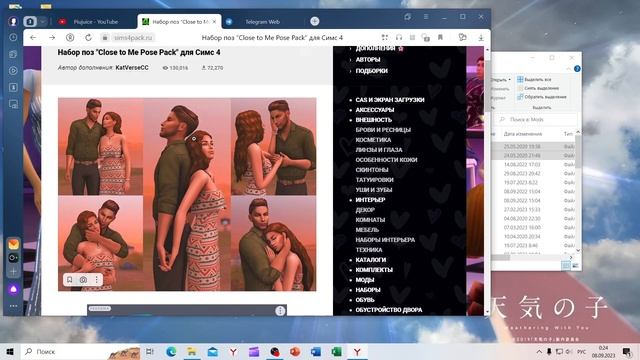Screen dimensions: 640x360
Task: Open КОСМЕТИКА subcategory
Action: (373, 140)
